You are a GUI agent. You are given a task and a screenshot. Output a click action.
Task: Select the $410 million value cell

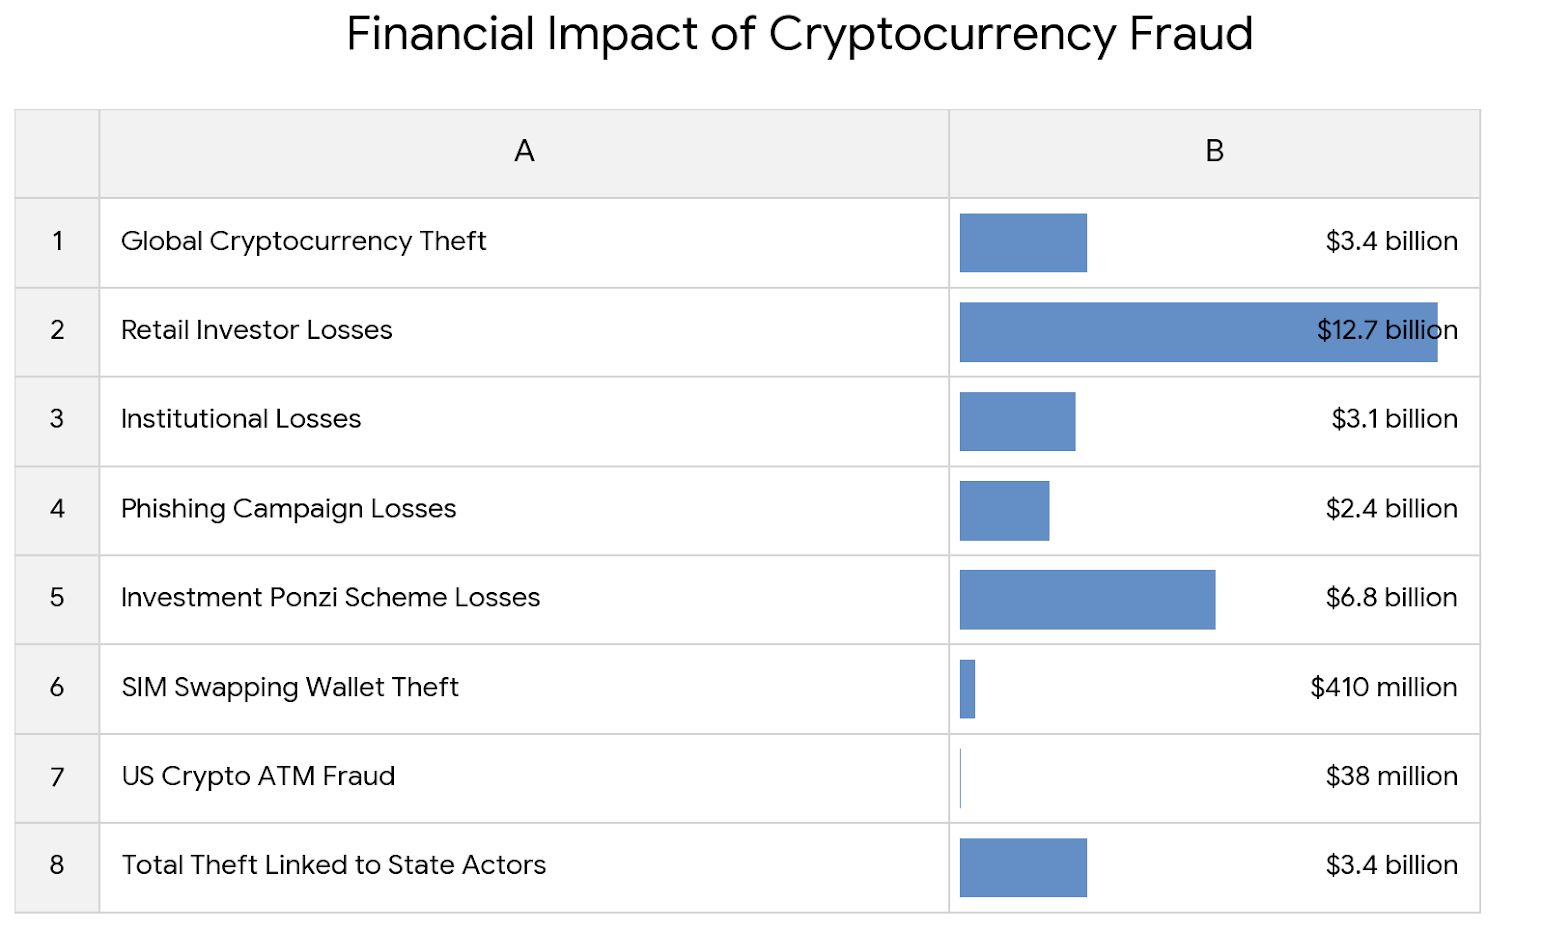pos(1383,688)
